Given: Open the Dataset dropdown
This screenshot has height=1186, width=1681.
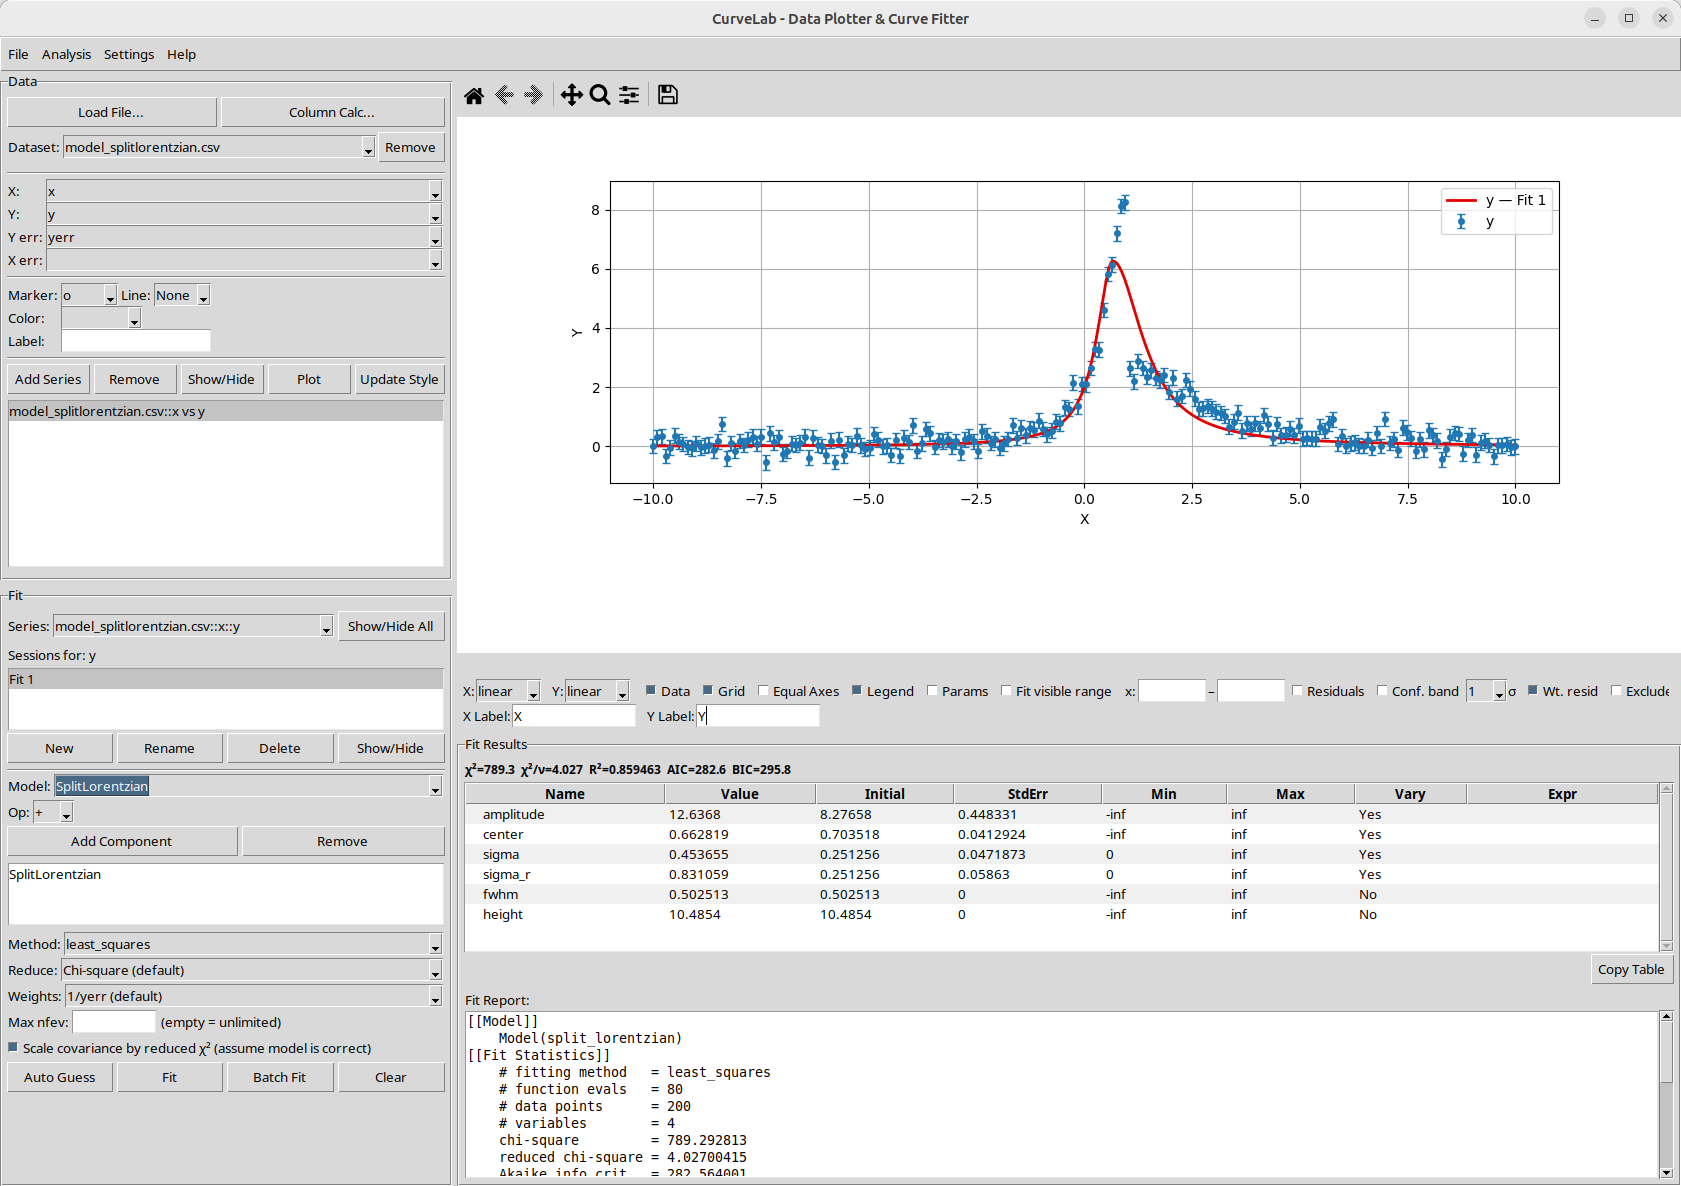Looking at the screenshot, I should (368, 148).
